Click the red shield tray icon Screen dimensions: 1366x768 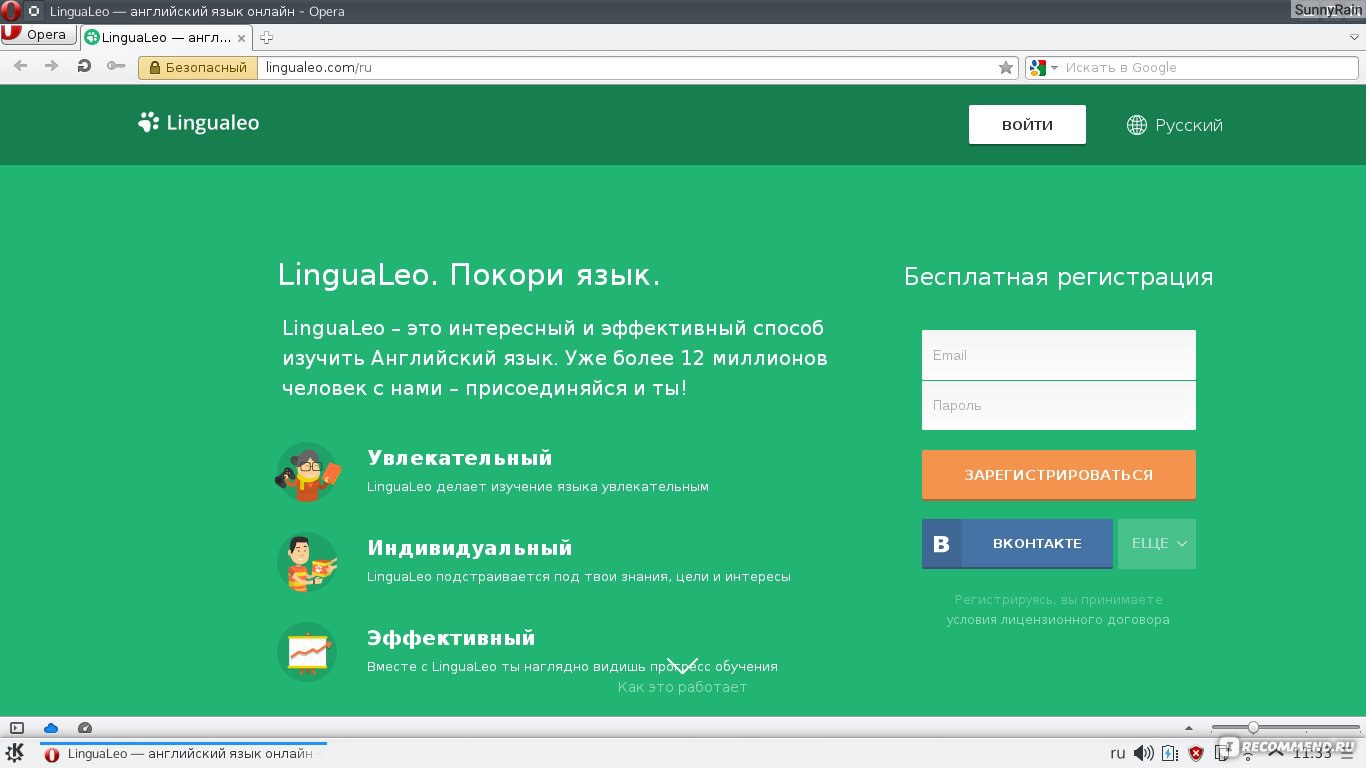click(1195, 753)
